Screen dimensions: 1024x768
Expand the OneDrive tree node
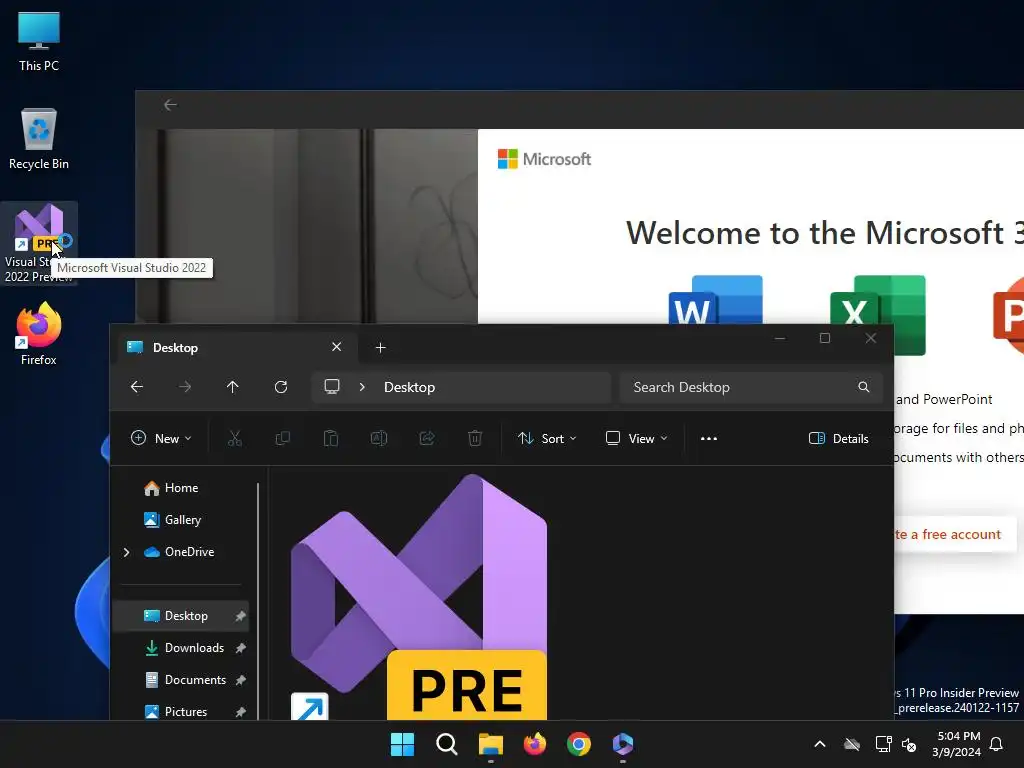[127, 552]
